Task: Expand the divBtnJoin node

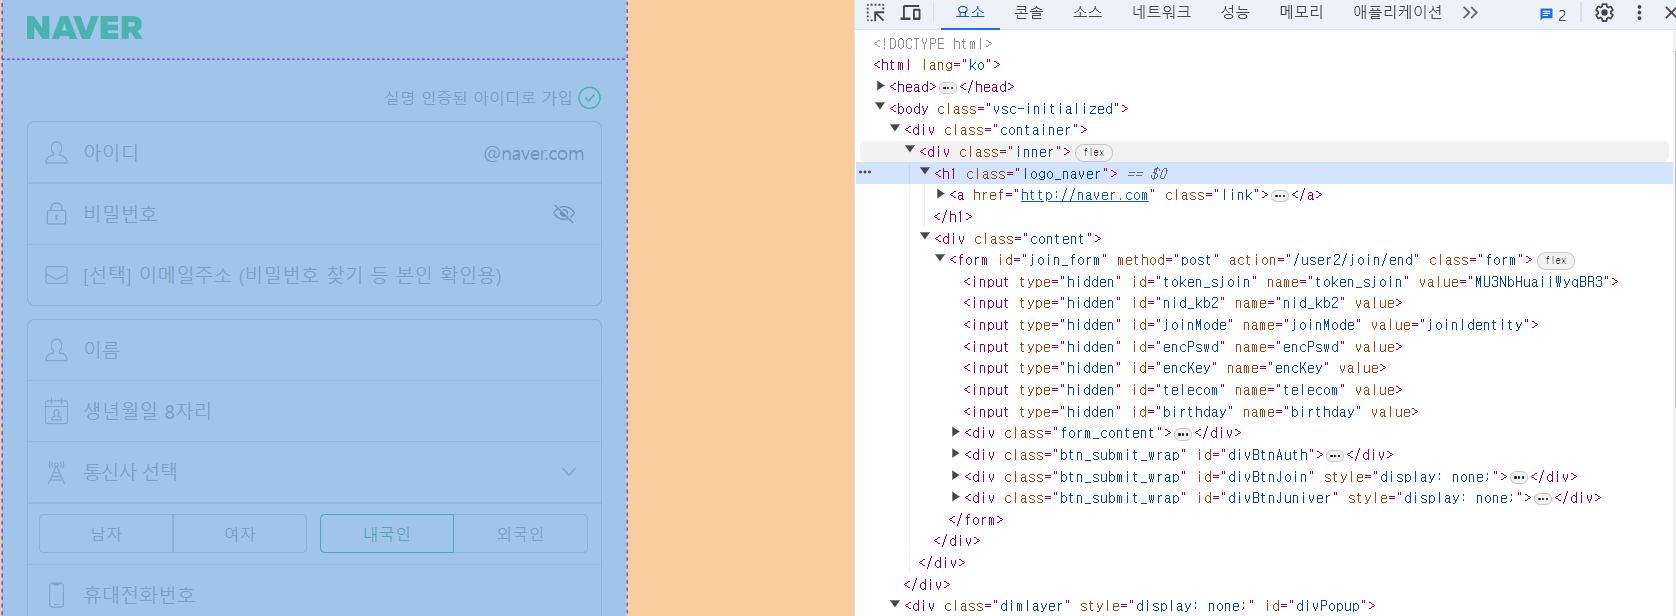Action: pos(955,476)
